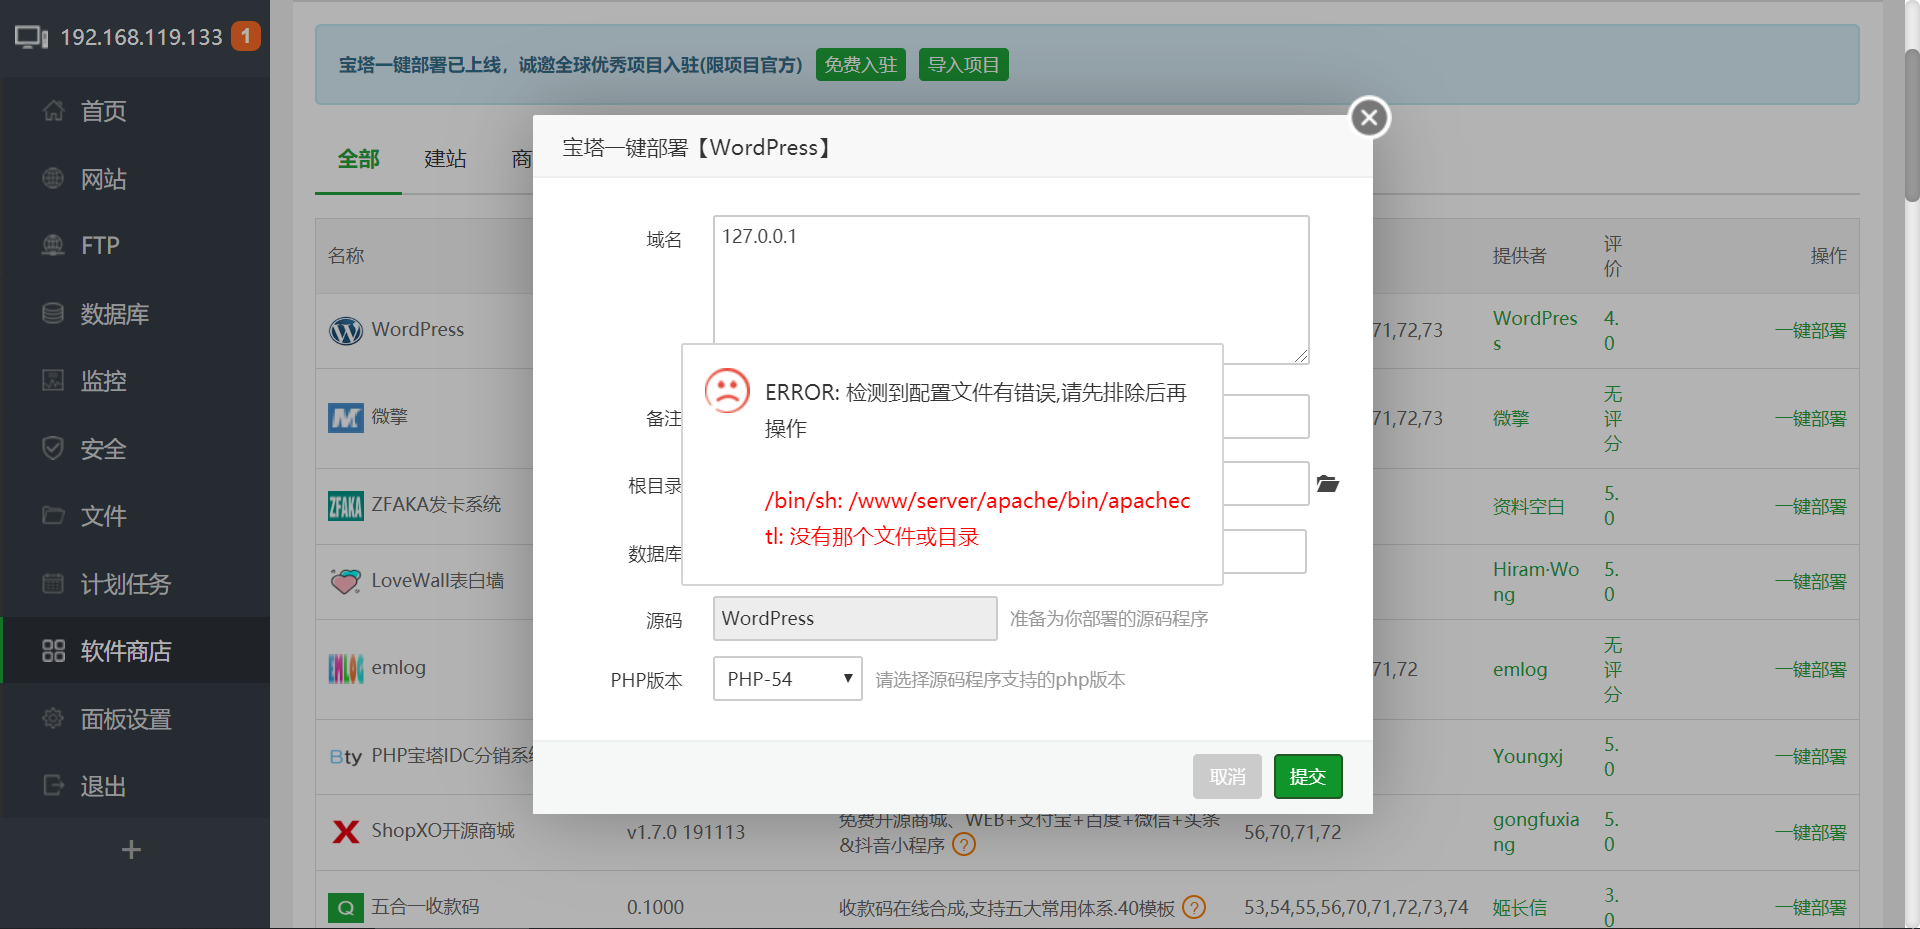Click the database icon beside 数据库
The width and height of the screenshot is (1920, 929).
point(53,313)
